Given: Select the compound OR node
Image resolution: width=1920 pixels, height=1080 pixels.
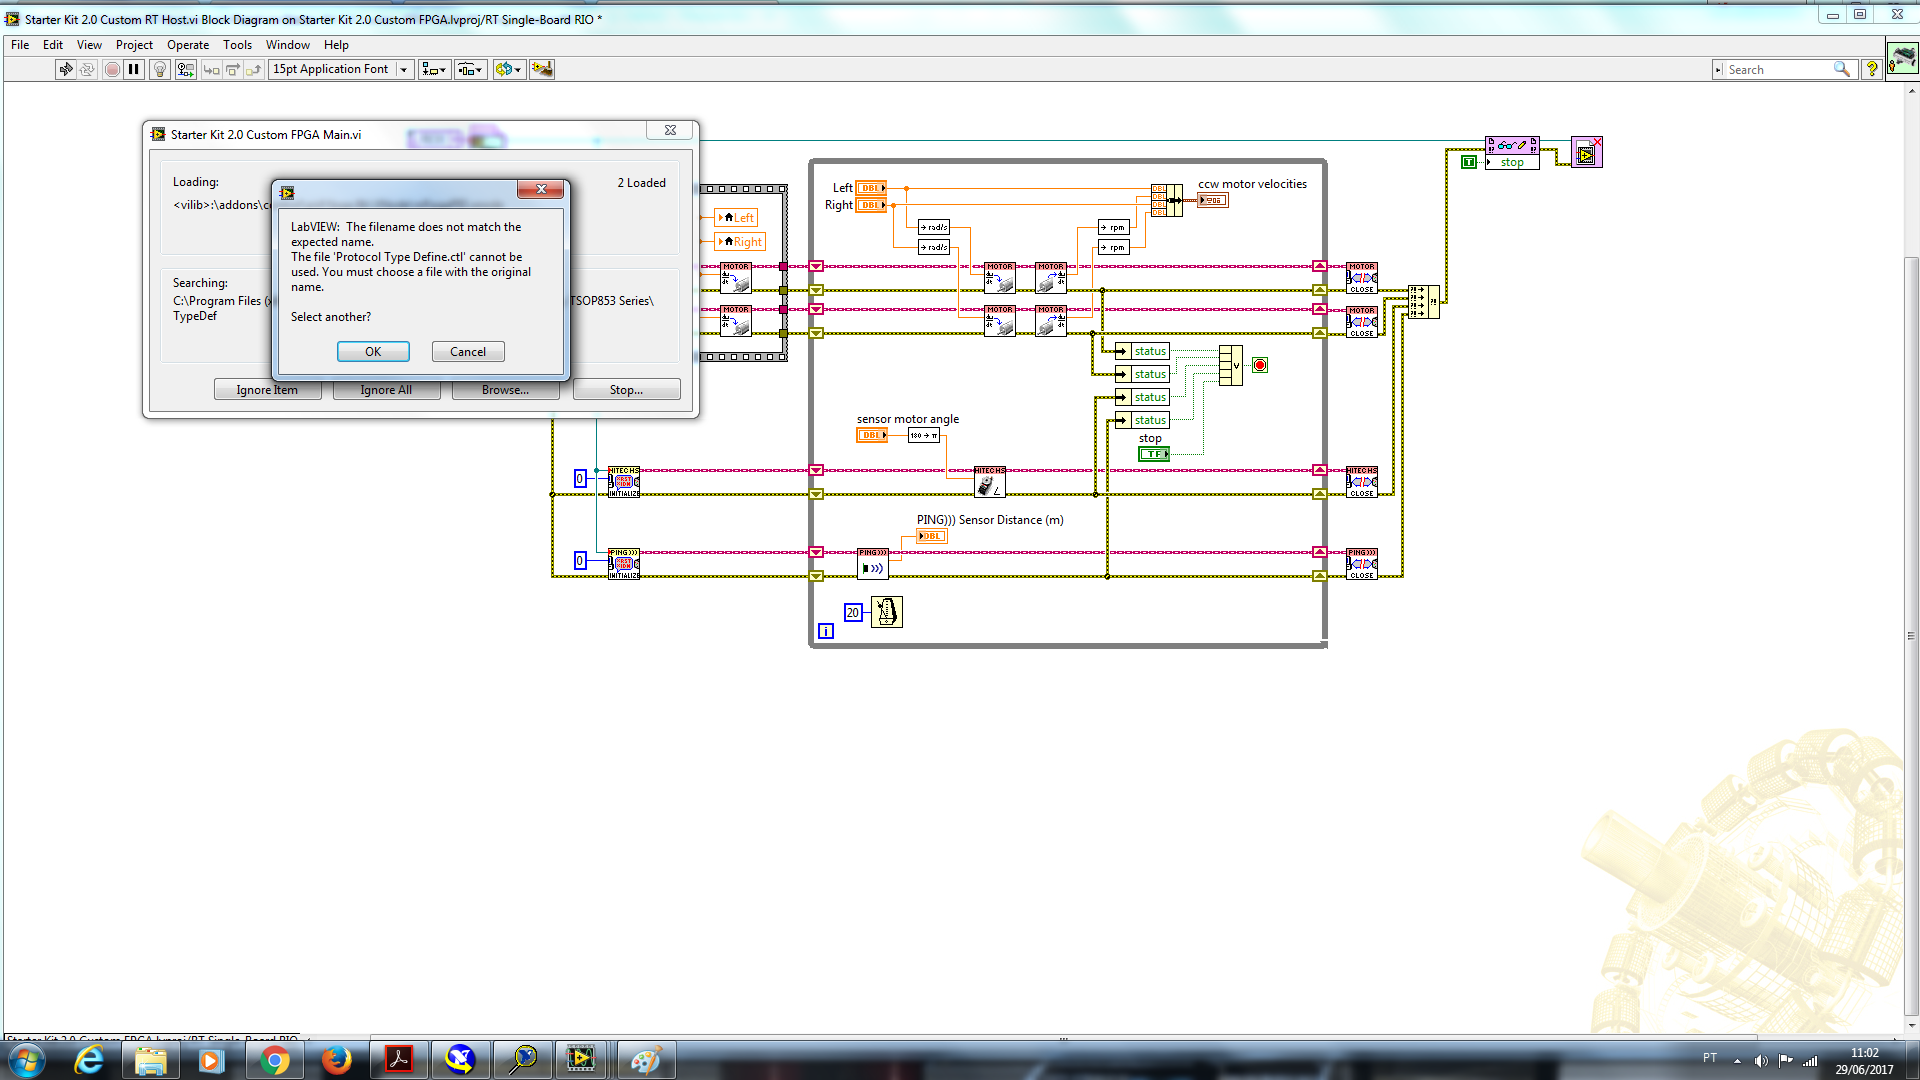Looking at the screenshot, I should 1231,366.
